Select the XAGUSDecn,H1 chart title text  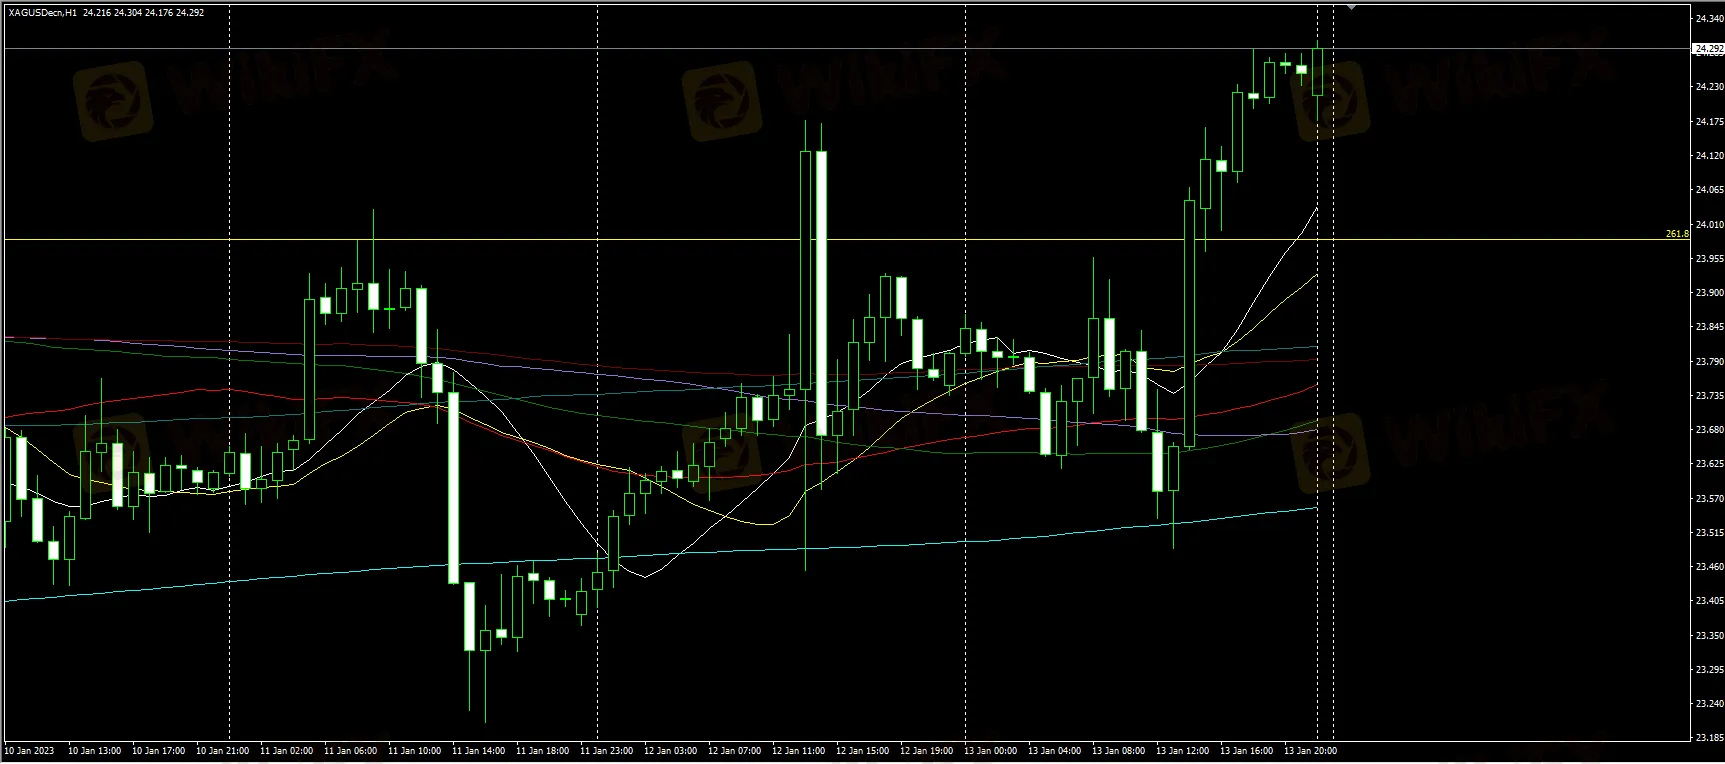[x=44, y=13]
